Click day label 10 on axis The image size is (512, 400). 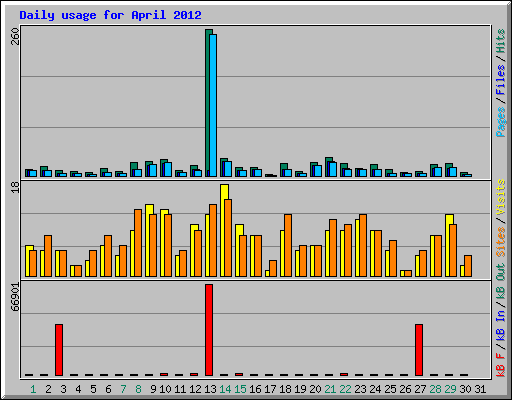165,389
